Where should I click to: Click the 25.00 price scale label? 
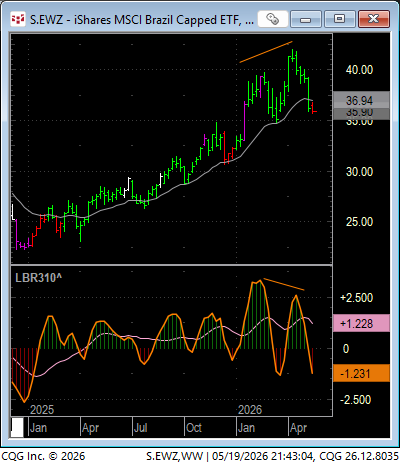click(x=359, y=222)
